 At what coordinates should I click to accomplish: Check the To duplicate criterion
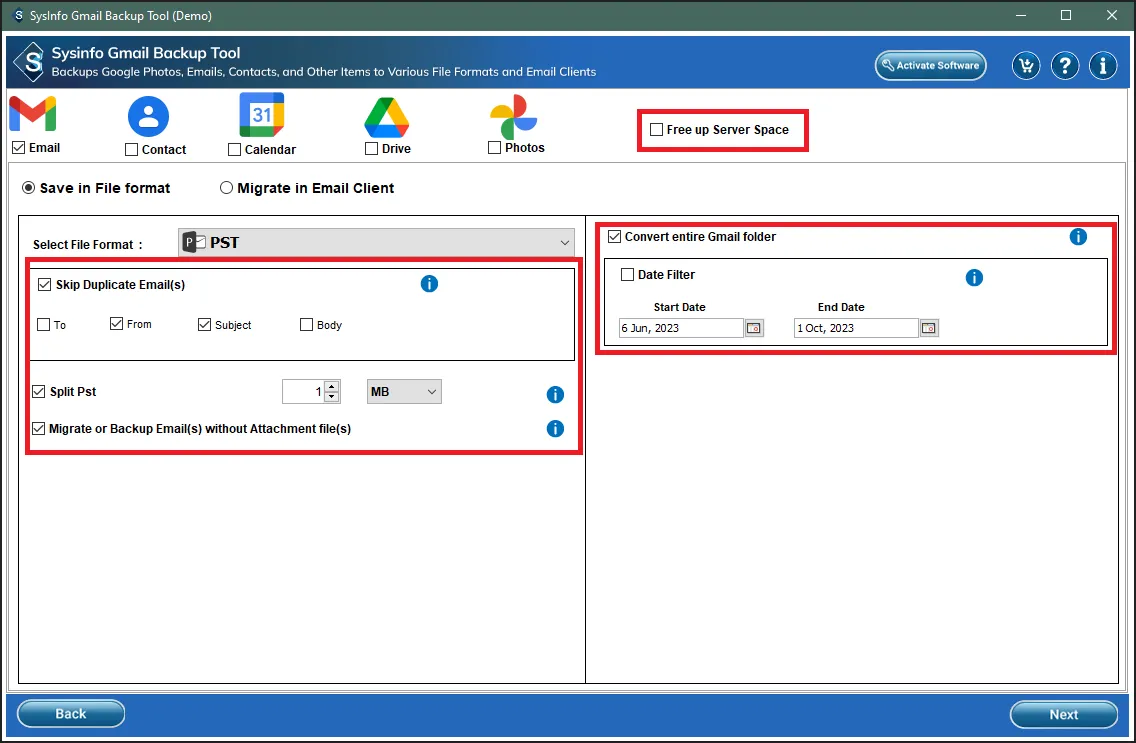click(43, 324)
